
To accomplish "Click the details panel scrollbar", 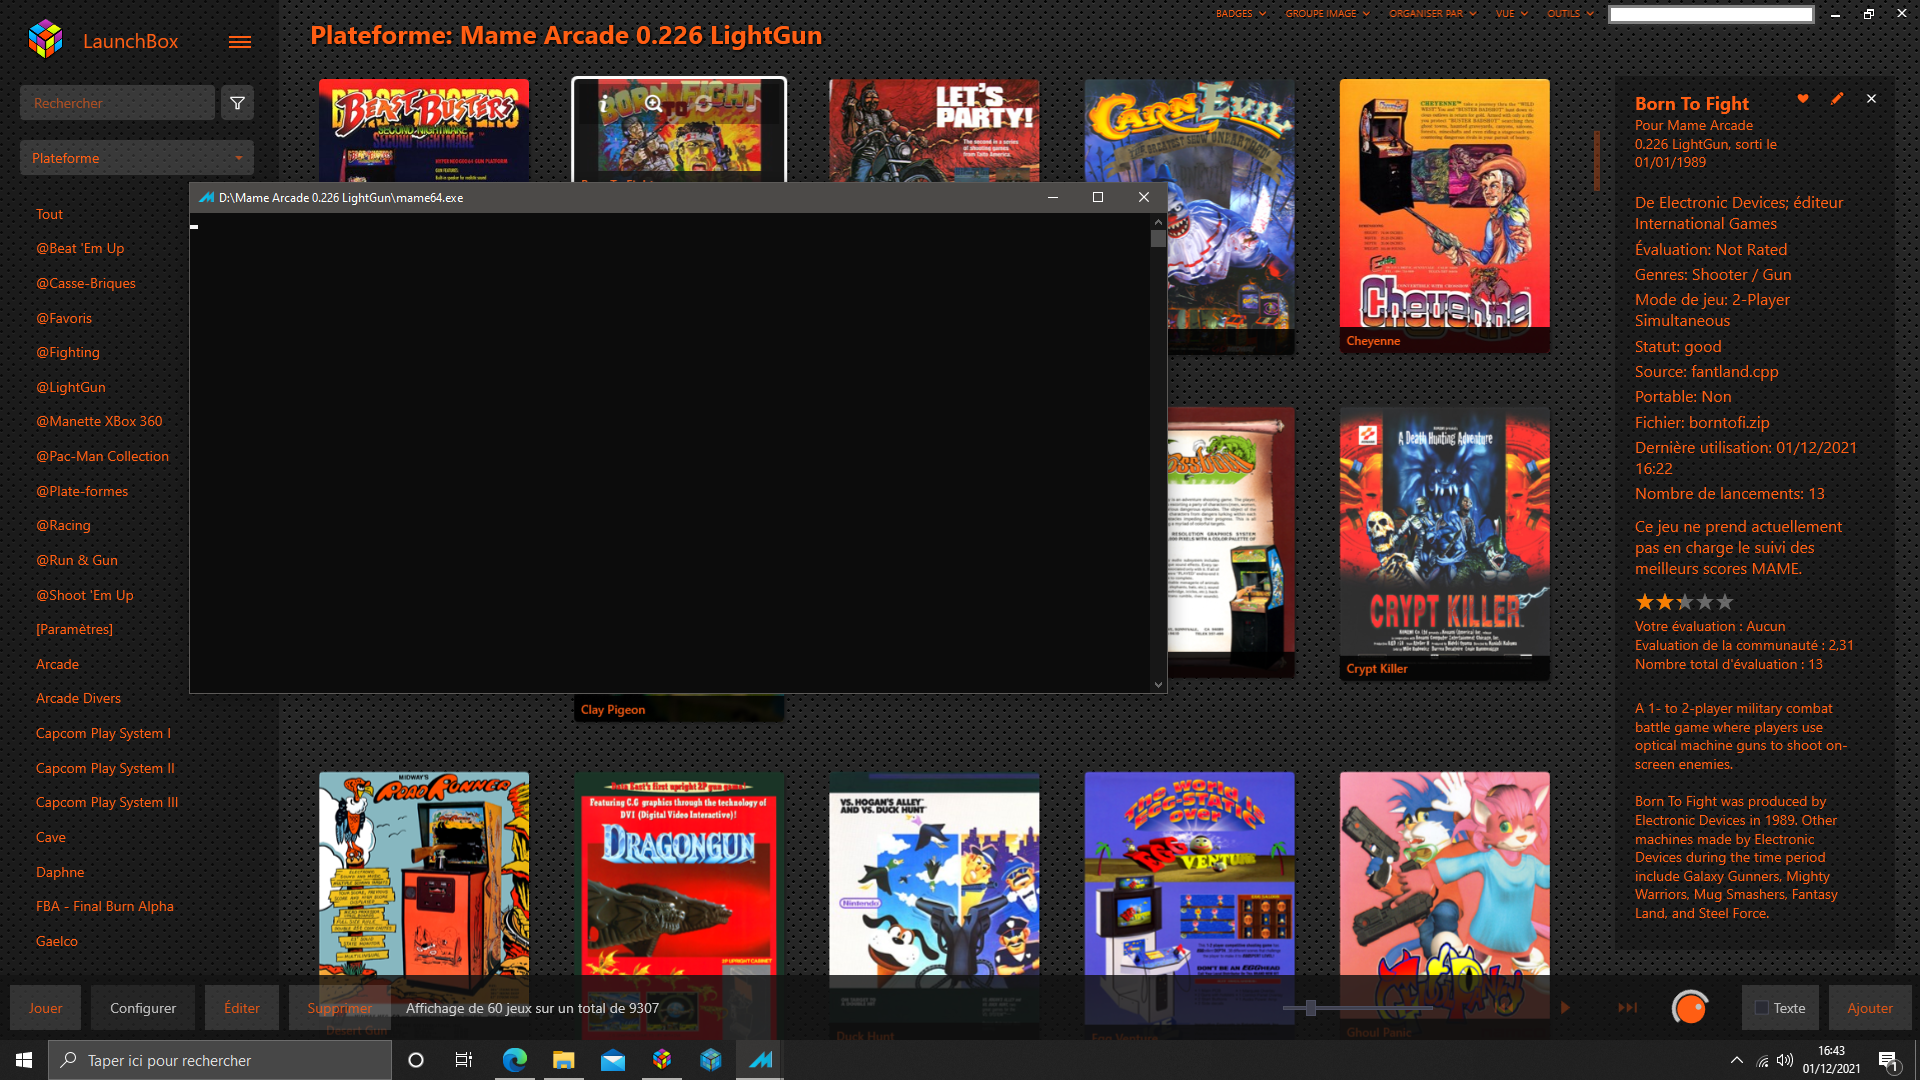I will pos(1597,160).
